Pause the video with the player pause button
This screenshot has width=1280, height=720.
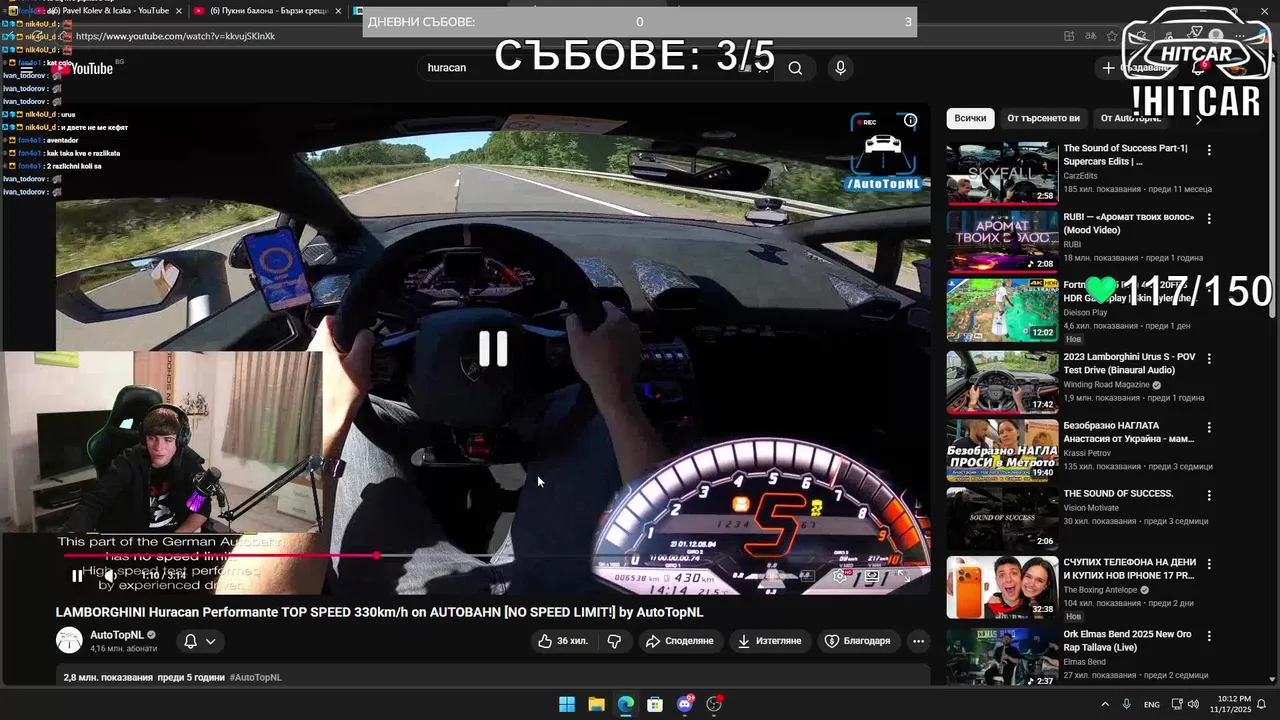[x=77, y=576]
